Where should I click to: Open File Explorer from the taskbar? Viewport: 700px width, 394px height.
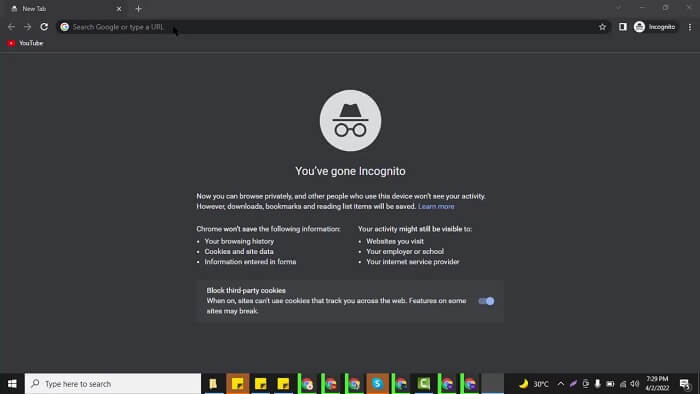pyautogui.click(x=213, y=384)
